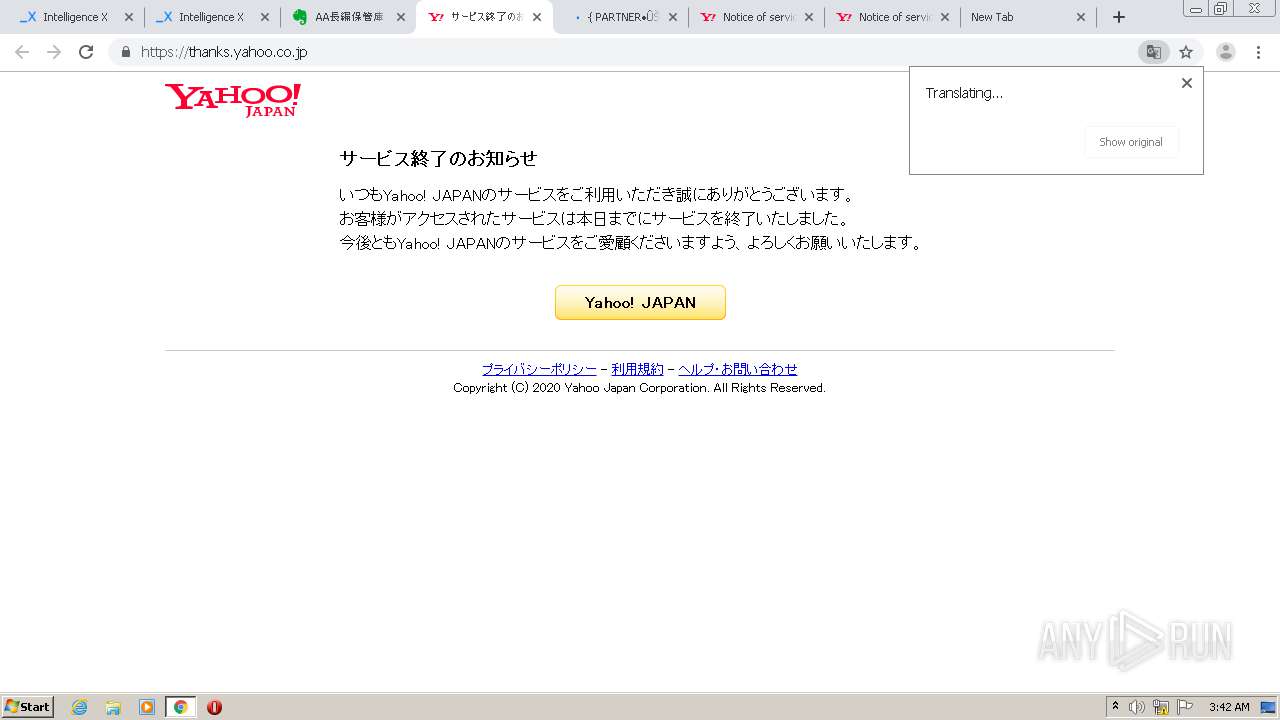Close the AA長鋼保管庫 tab
1280x720 pixels.
coord(401,17)
